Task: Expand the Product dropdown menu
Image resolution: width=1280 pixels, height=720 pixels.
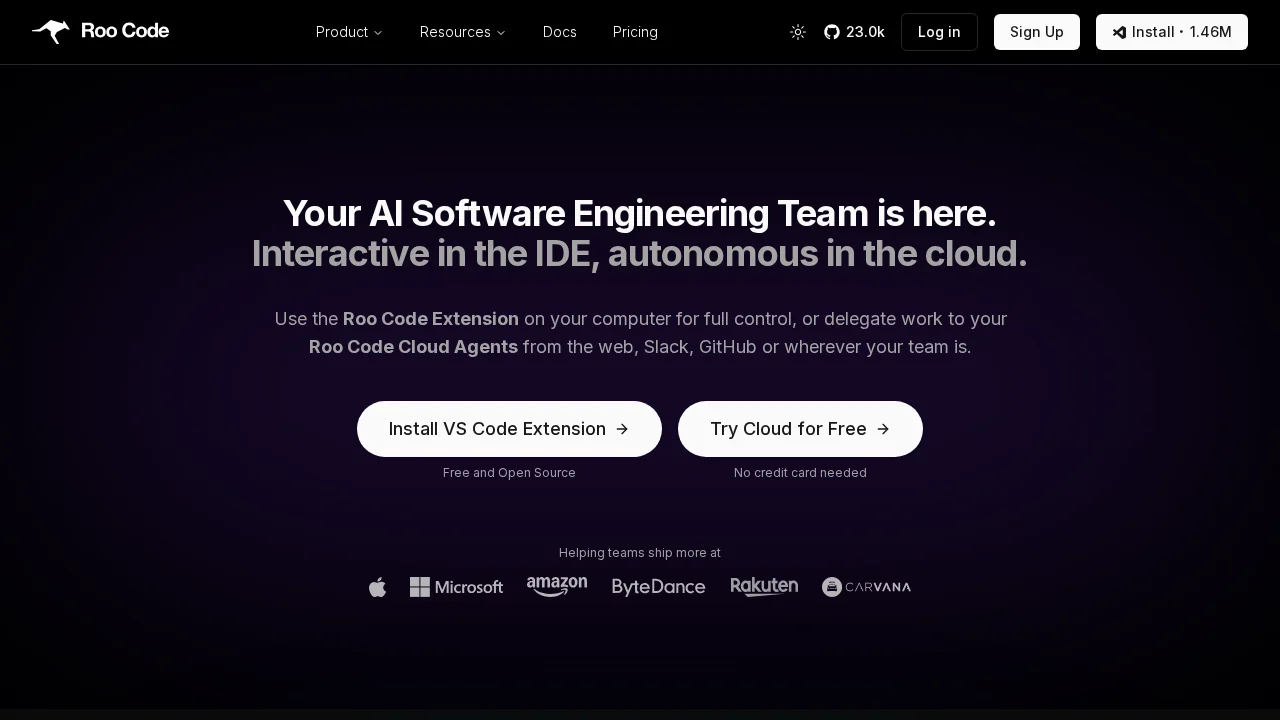Action: 342,32
